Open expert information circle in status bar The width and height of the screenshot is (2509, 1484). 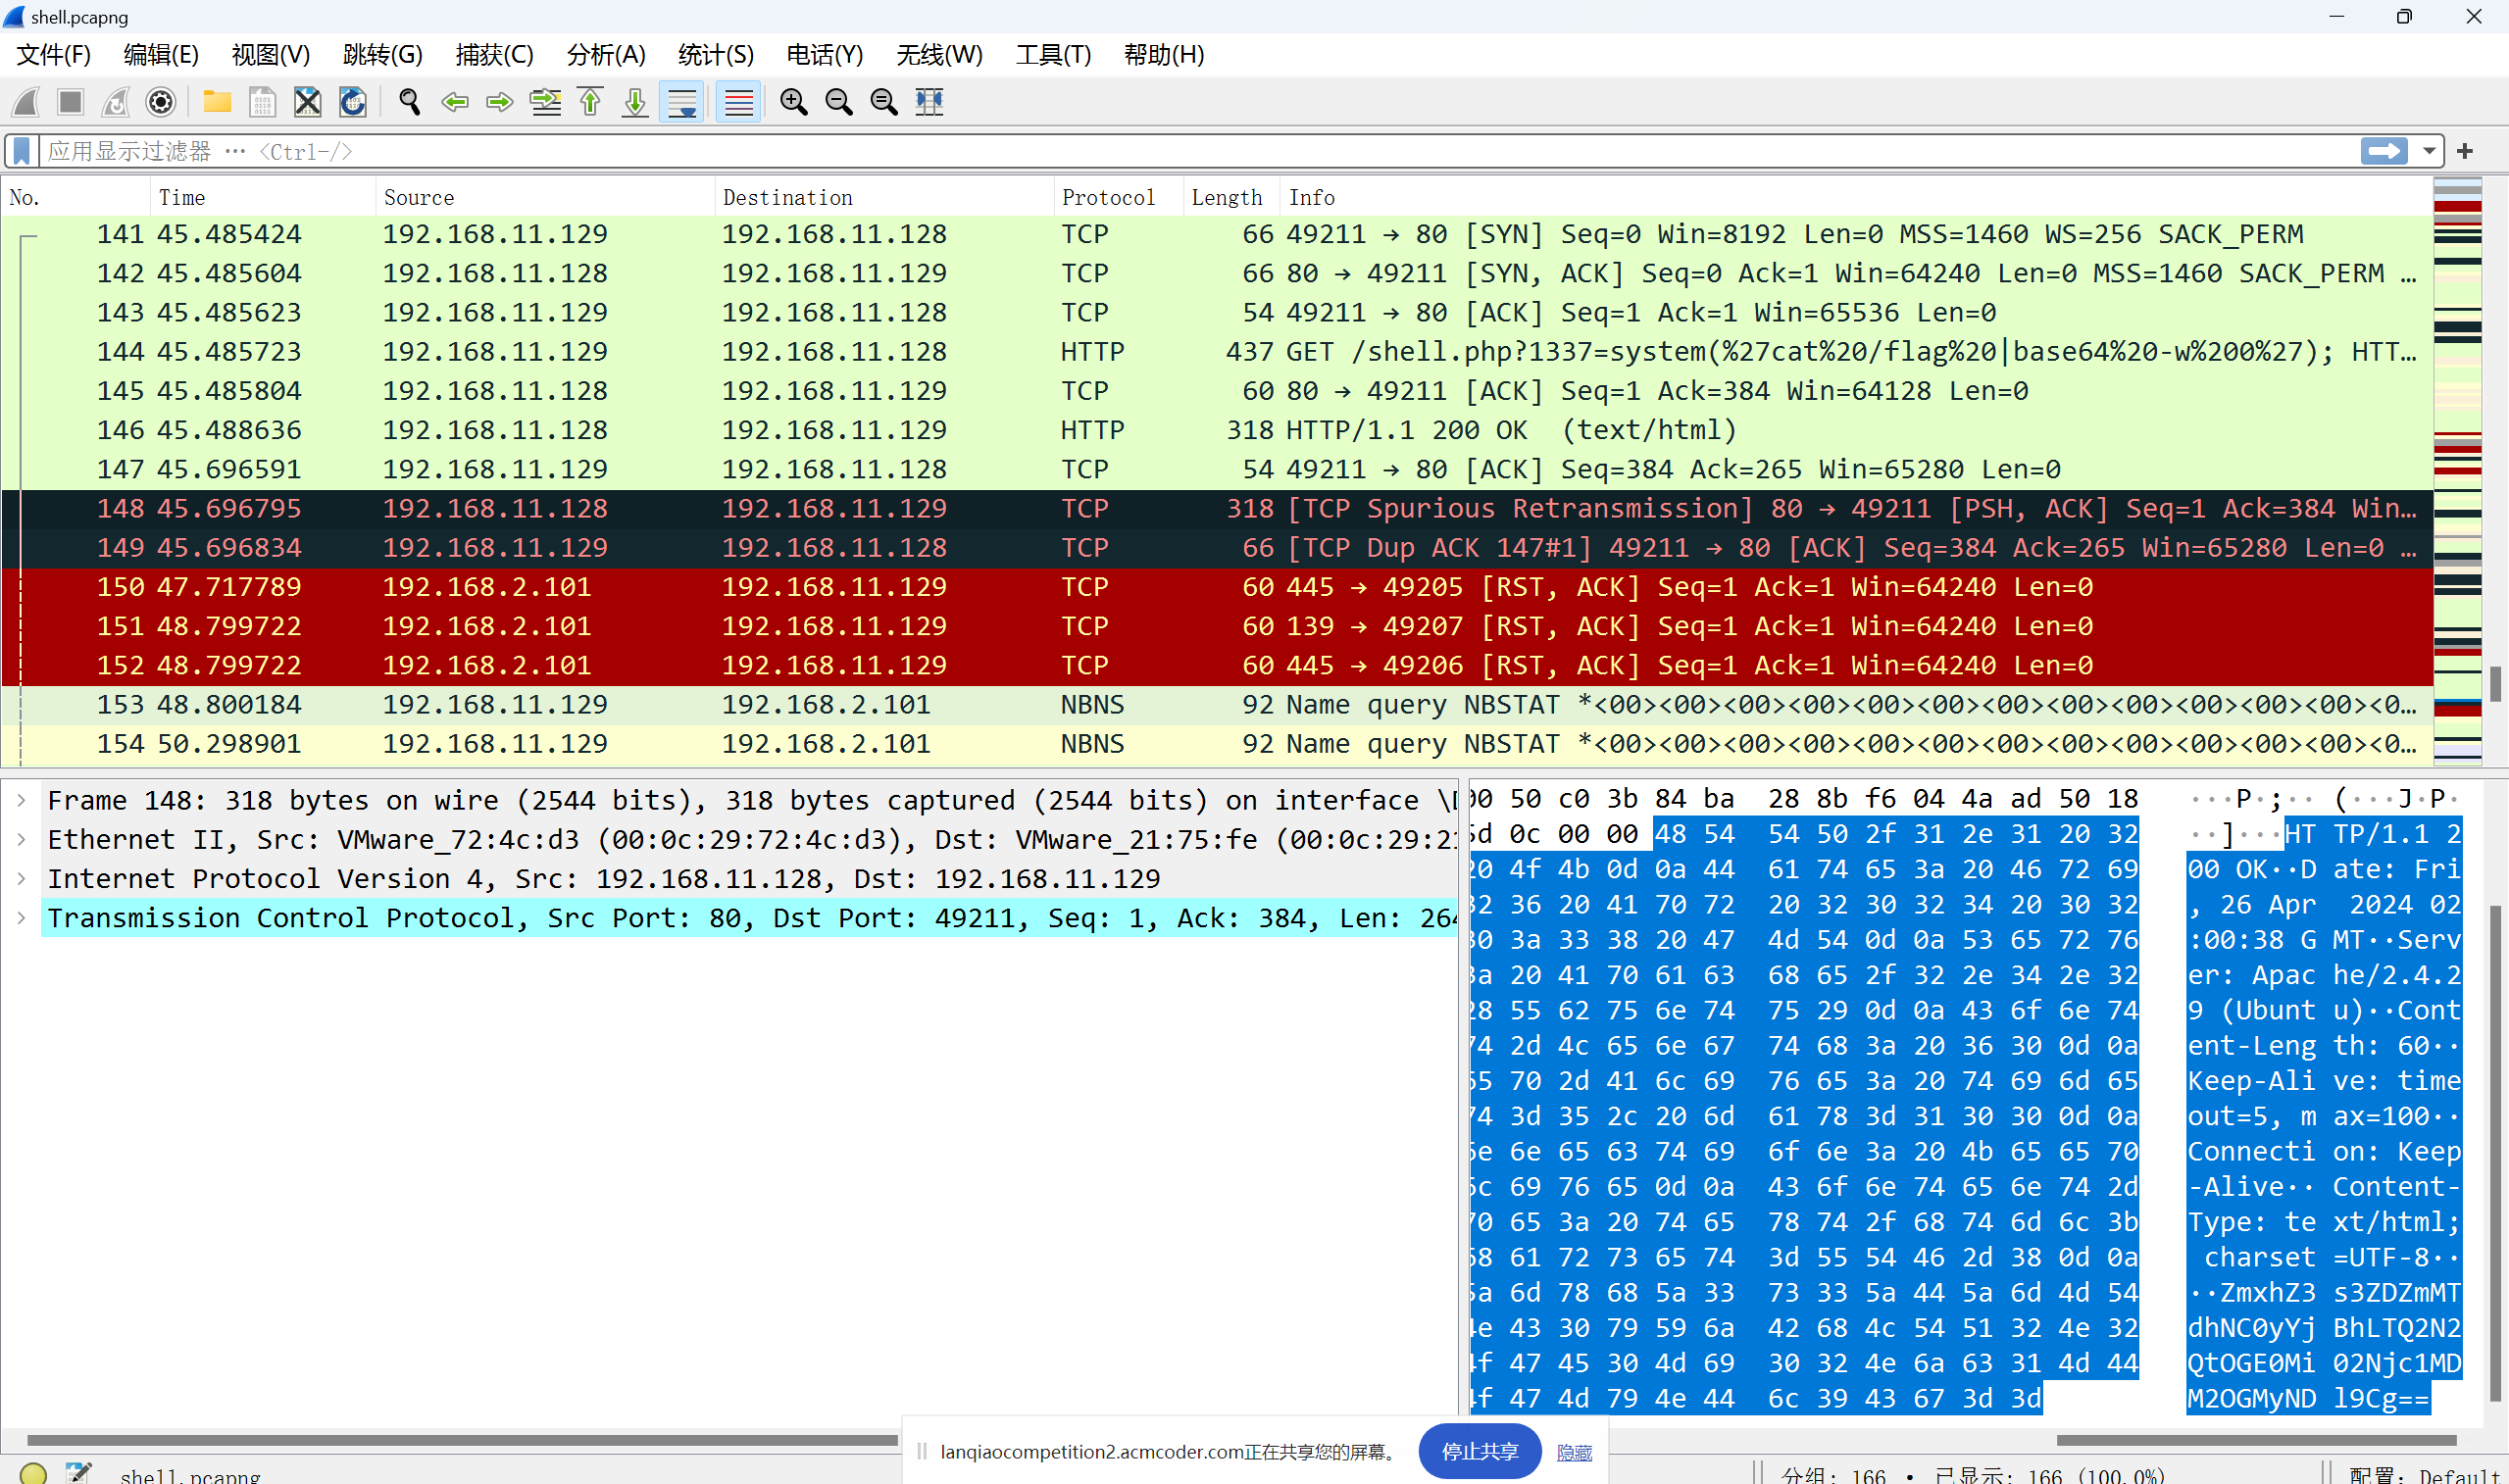[x=33, y=1474]
